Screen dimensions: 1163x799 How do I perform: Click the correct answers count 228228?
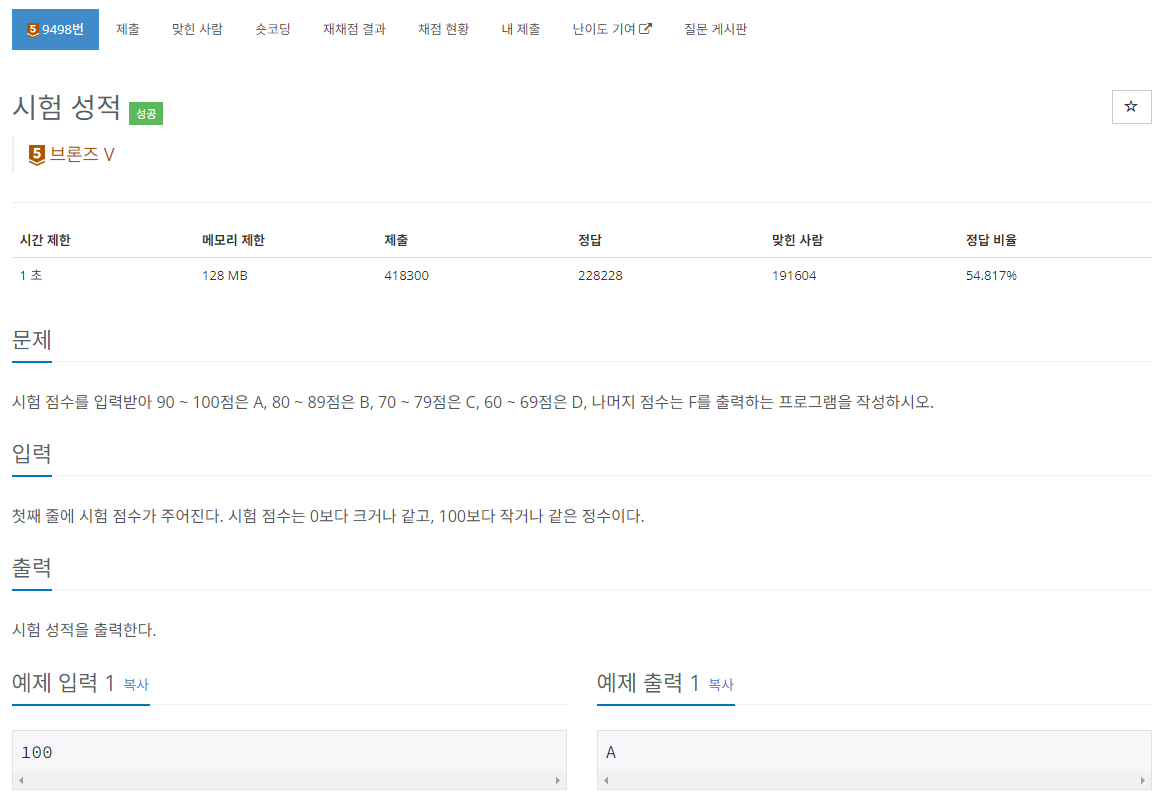coord(600,276)
